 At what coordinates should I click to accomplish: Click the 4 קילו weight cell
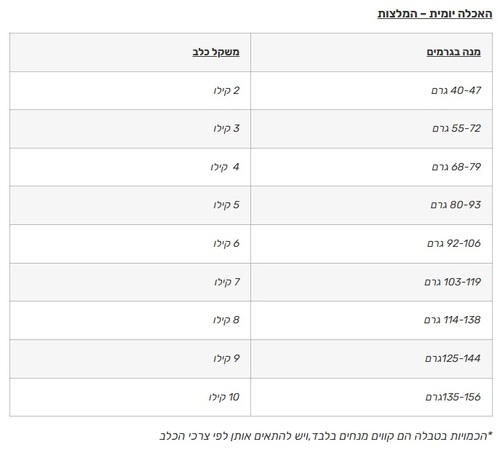130,167
